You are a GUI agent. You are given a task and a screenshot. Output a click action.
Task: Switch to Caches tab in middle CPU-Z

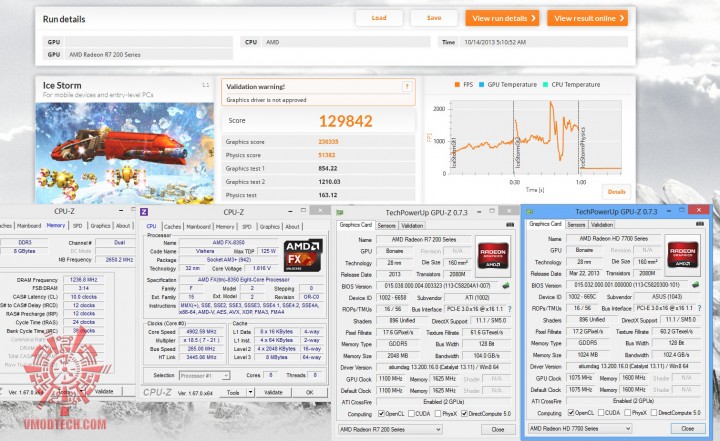pos(172,226)
